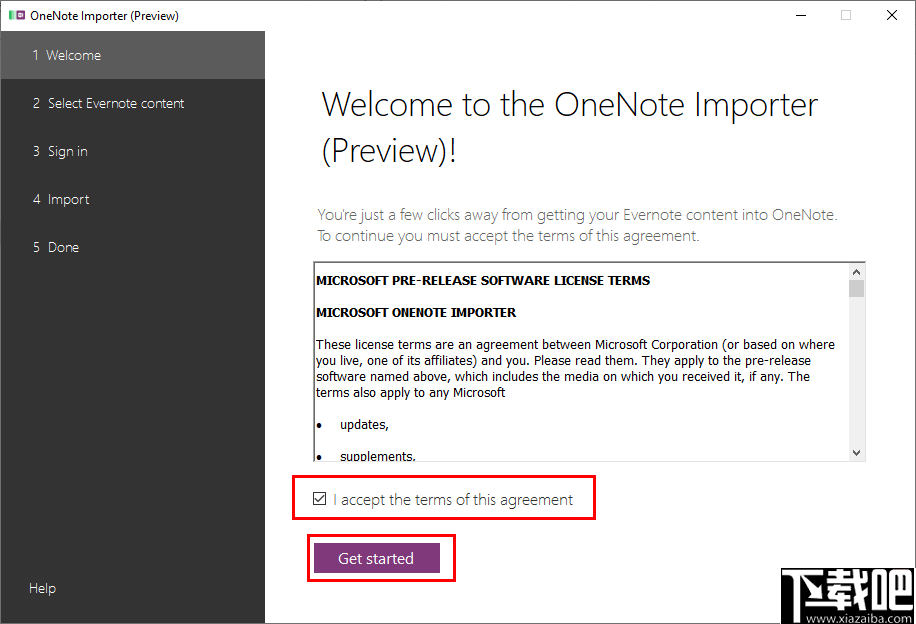
Task: Select the "Select Evernote content" step
Action: pyautogui.click(x=113, y=103)
